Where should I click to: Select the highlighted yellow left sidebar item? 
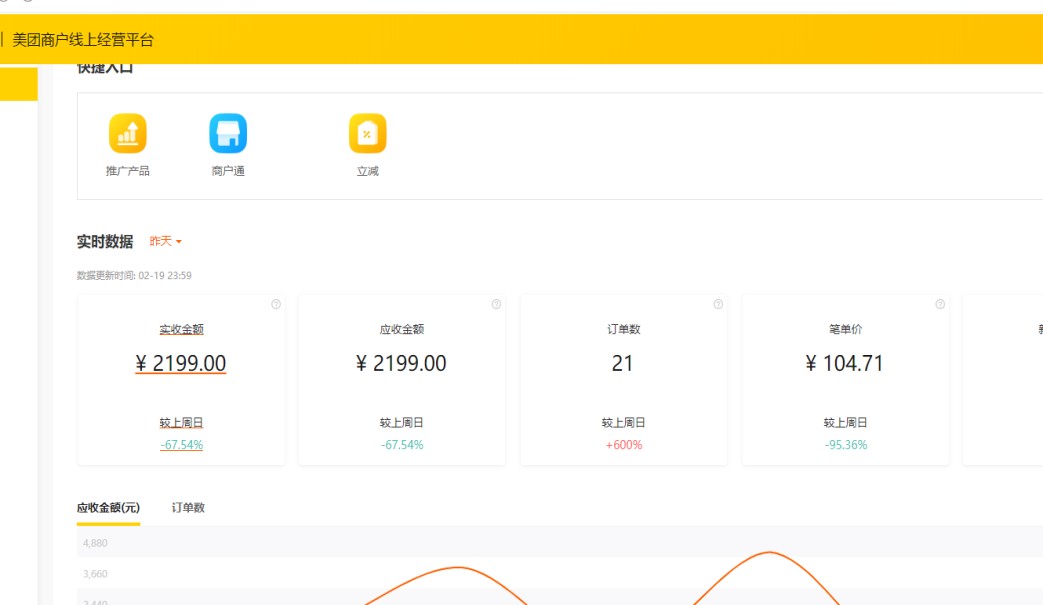click(18, 85)
